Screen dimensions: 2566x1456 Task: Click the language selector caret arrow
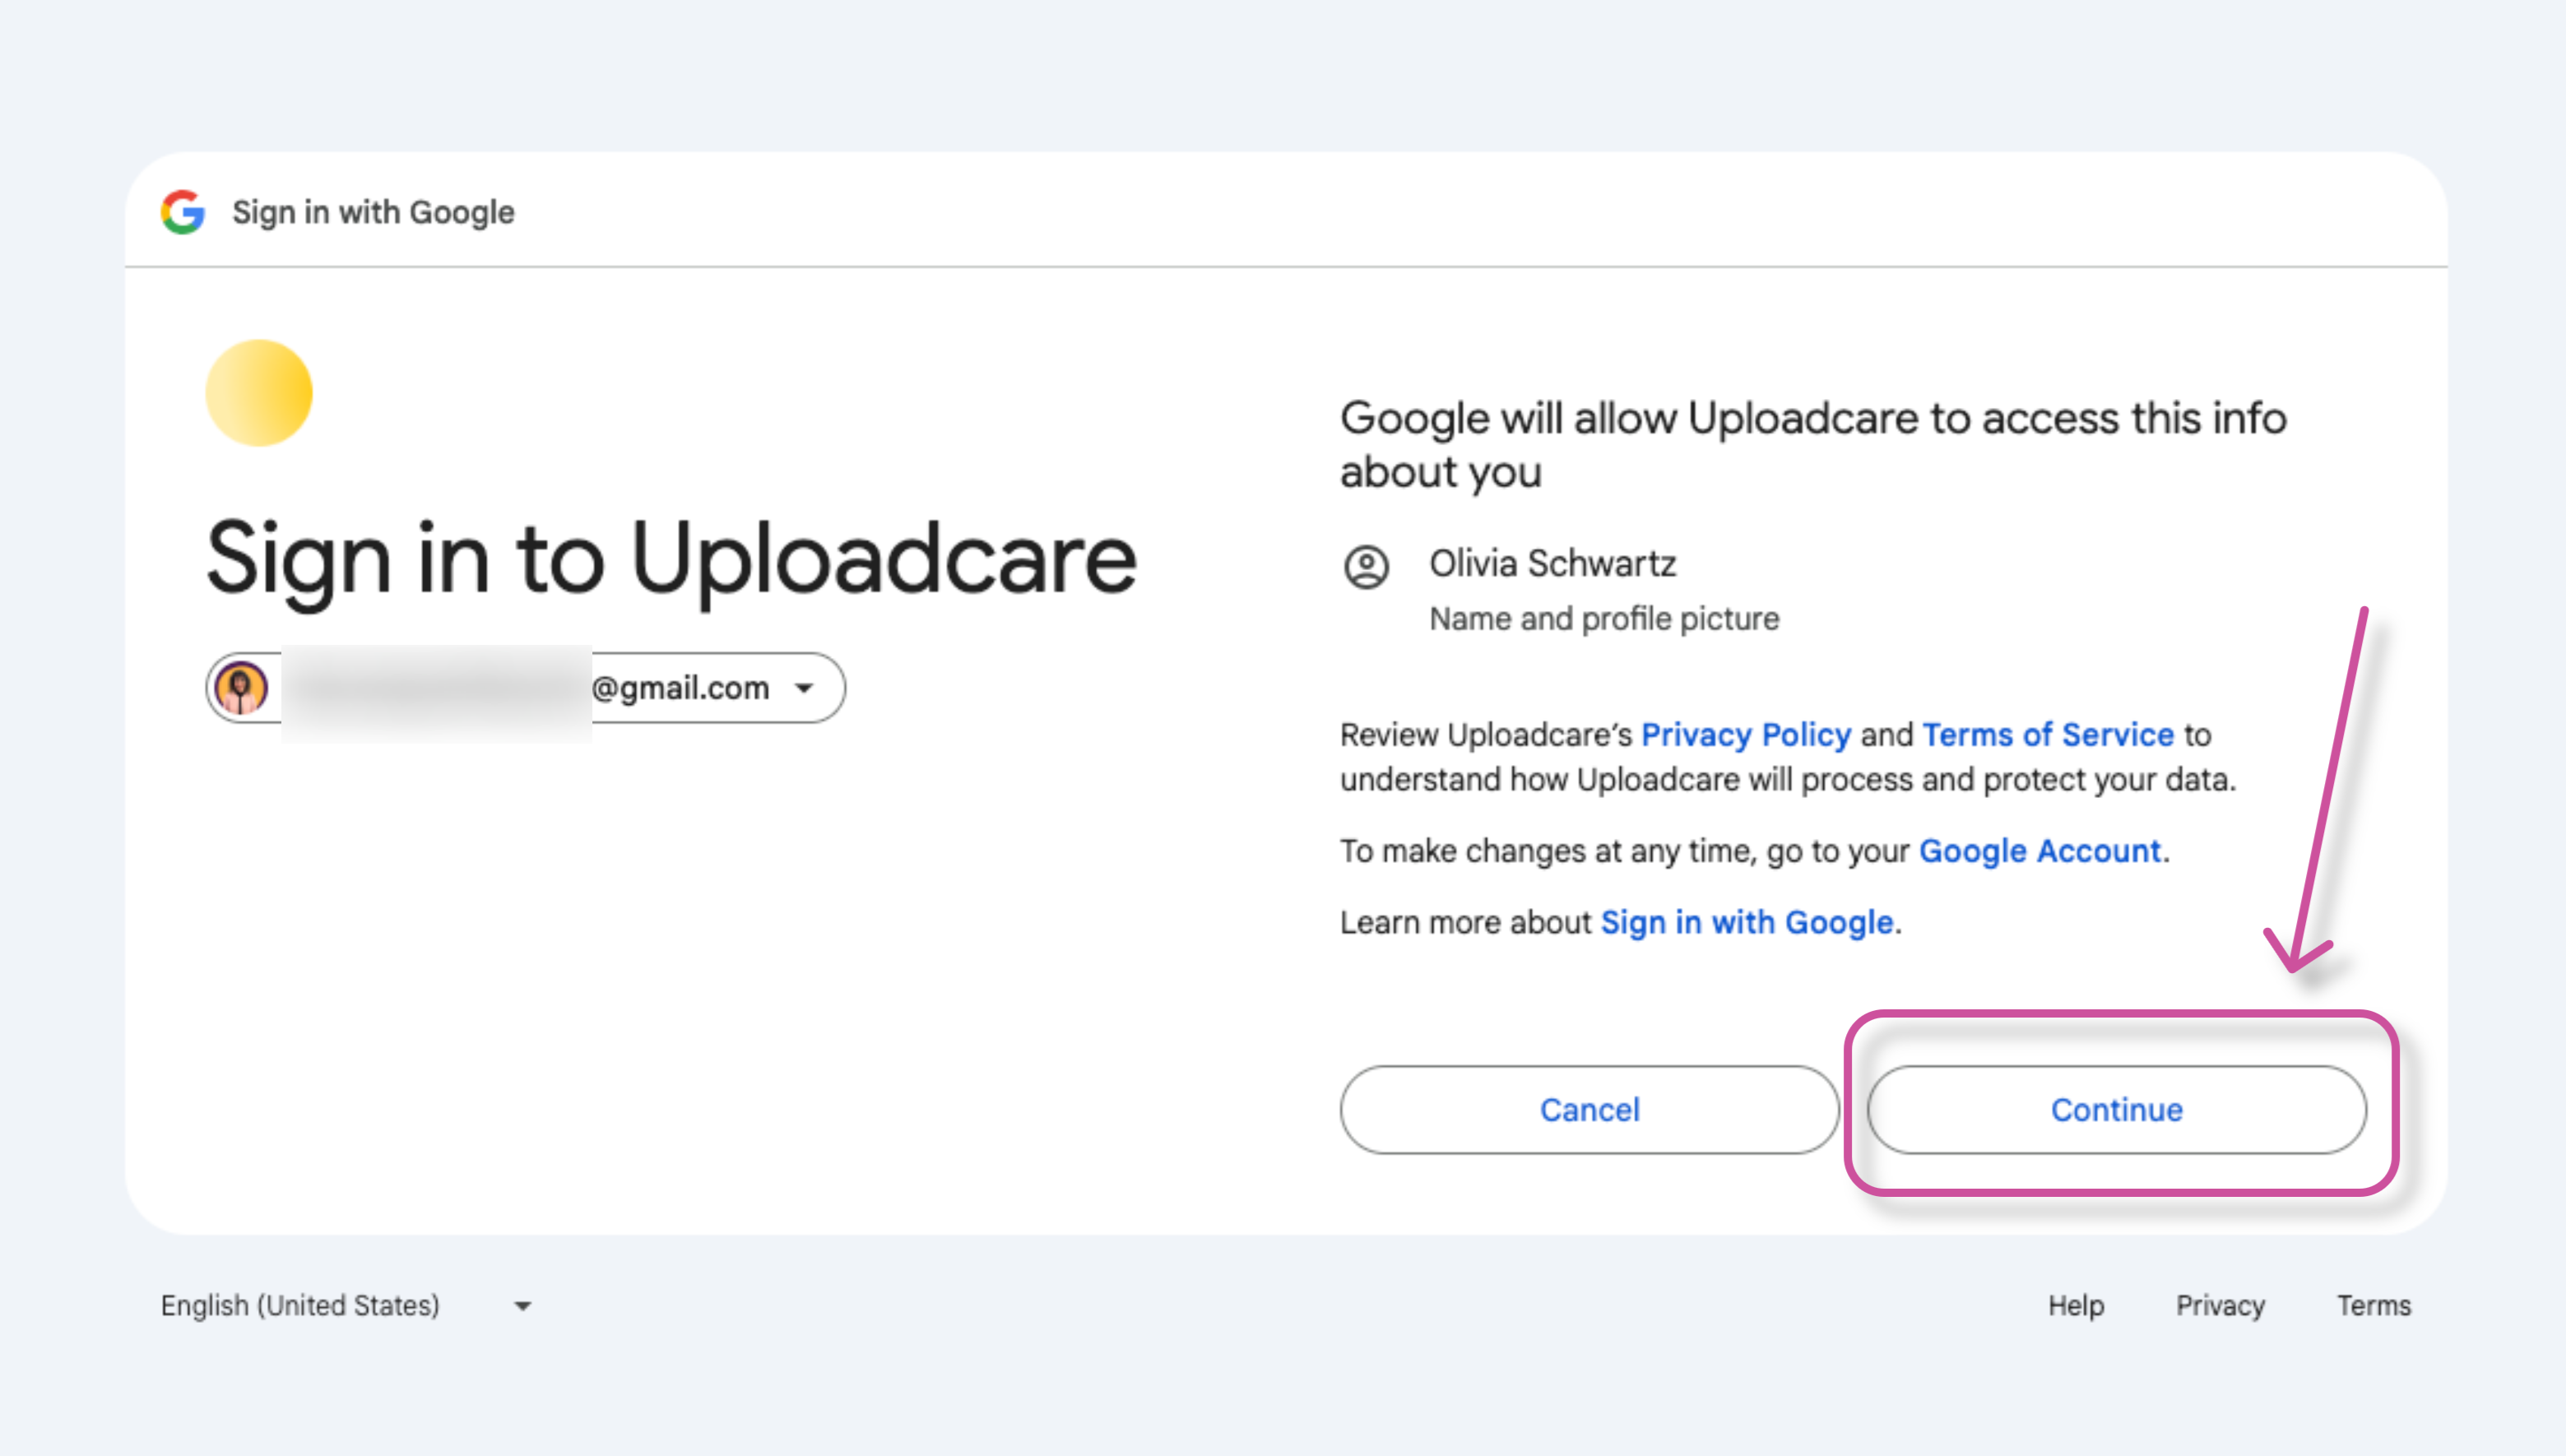click(522, 1306)
